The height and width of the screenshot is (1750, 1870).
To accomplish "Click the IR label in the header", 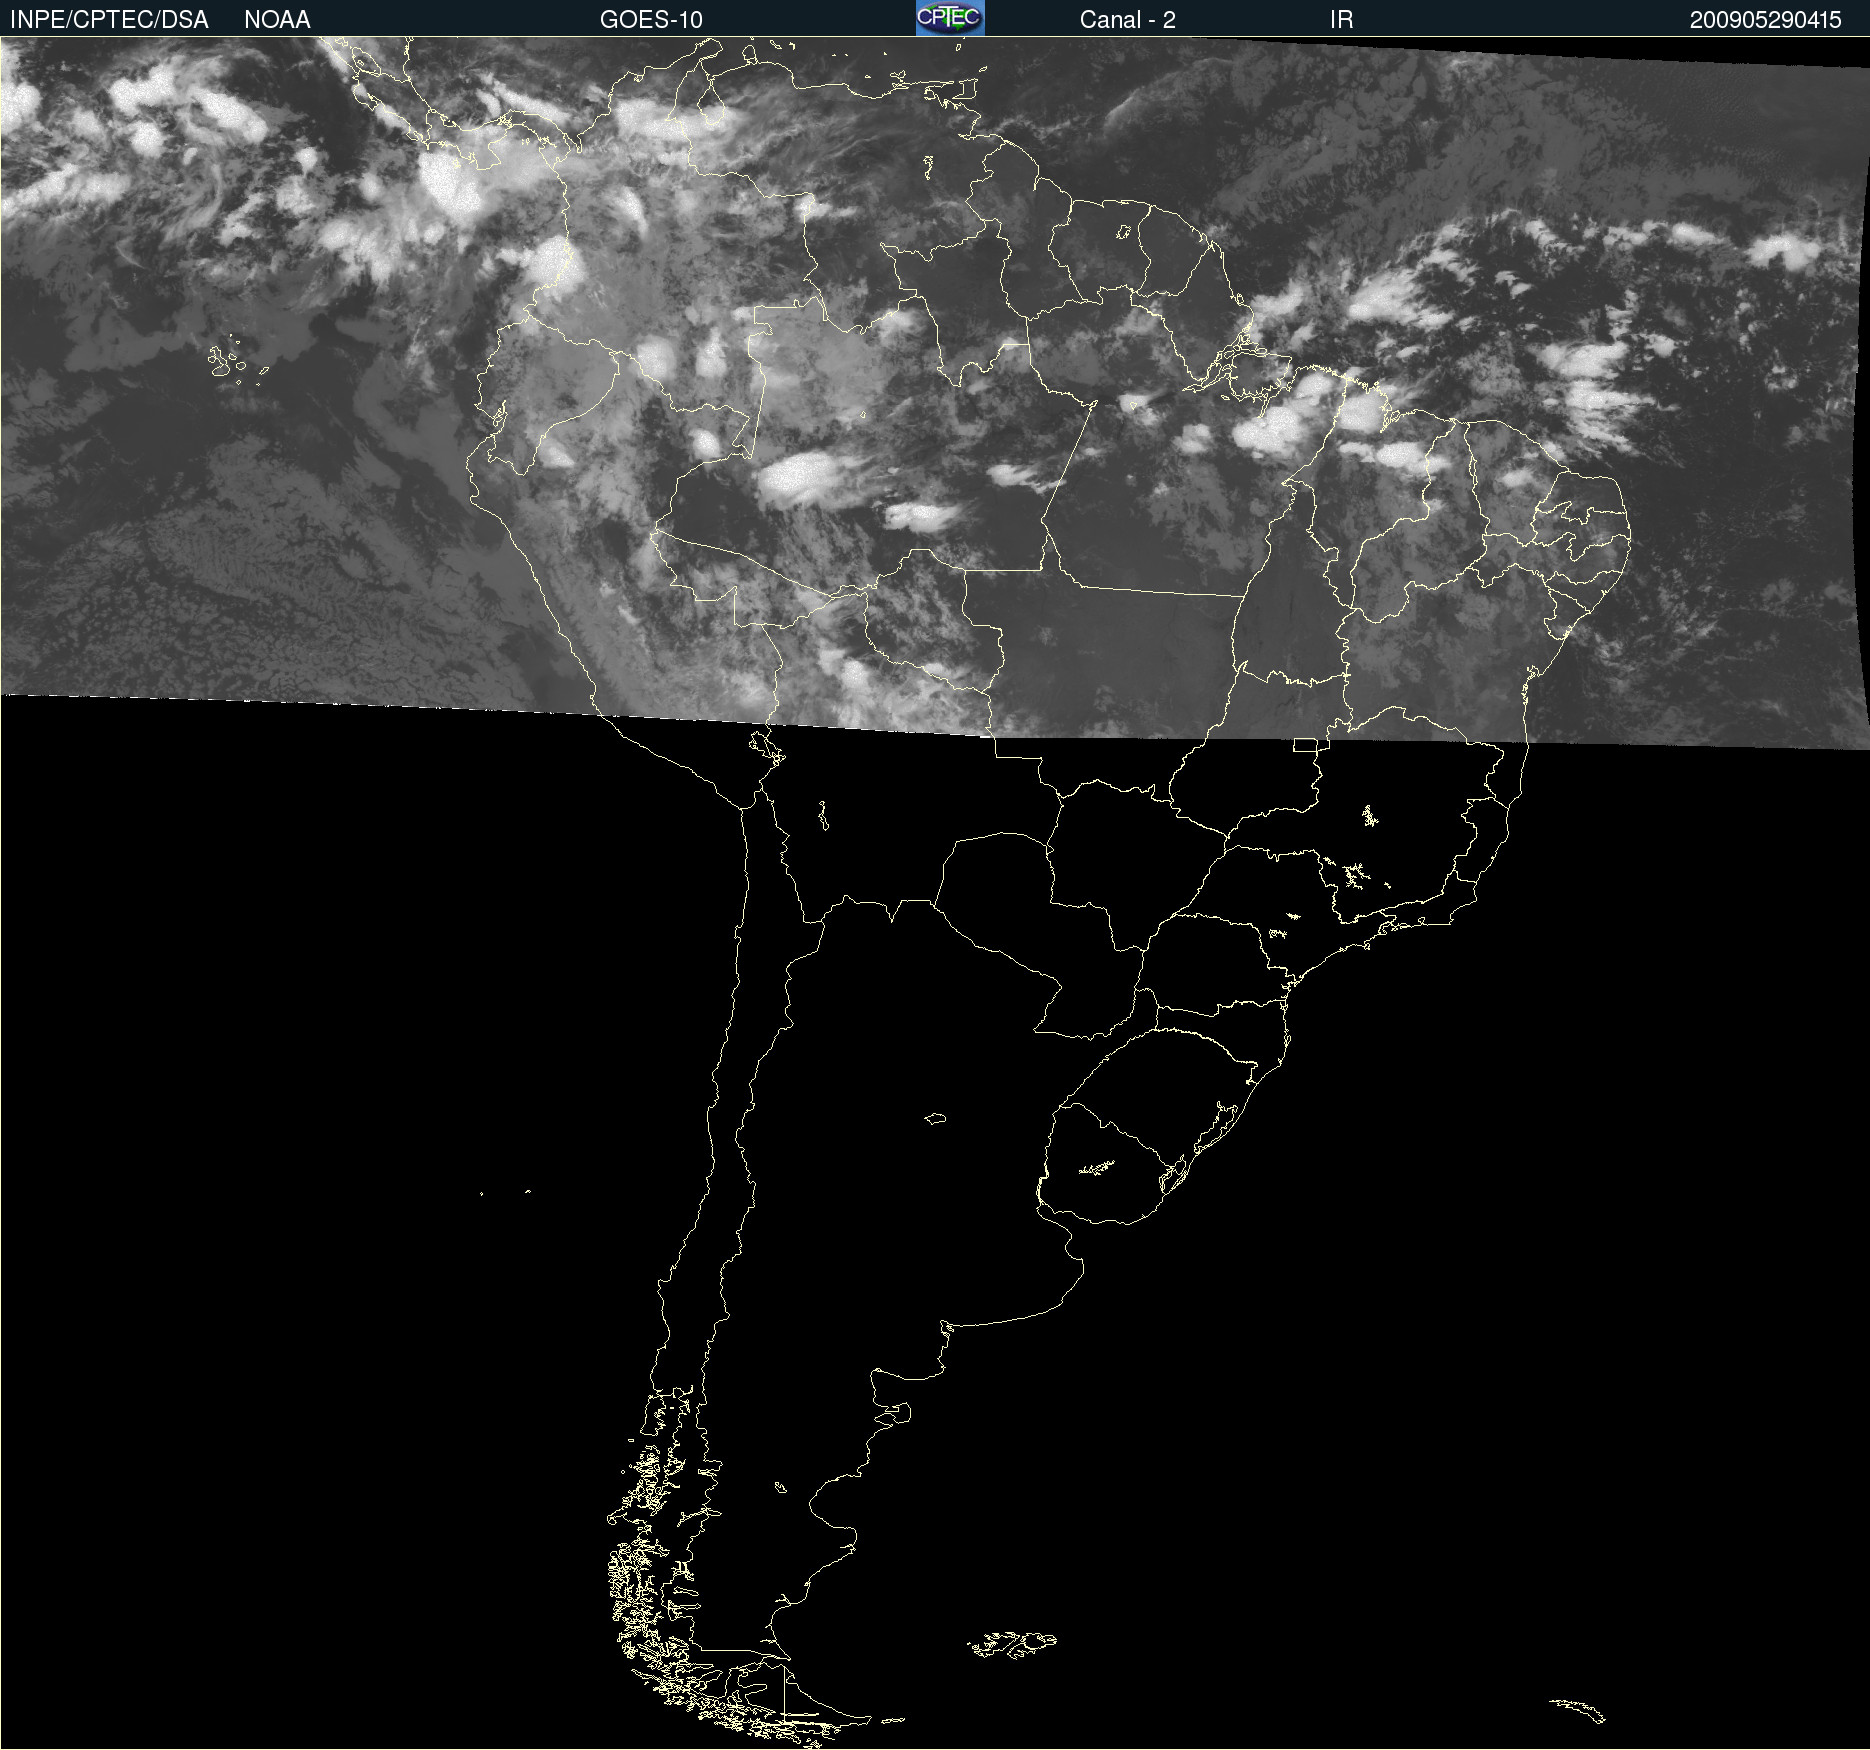I will coord(1341,20).
